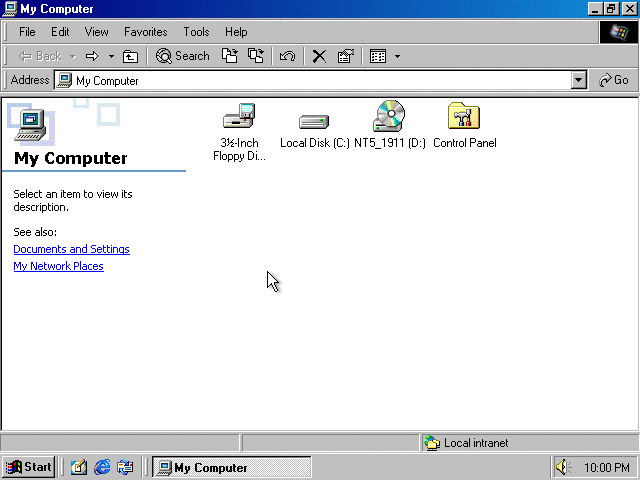640x480 pixels.
Task: Open the Documents and Settings link
Action: pos(71,249)
